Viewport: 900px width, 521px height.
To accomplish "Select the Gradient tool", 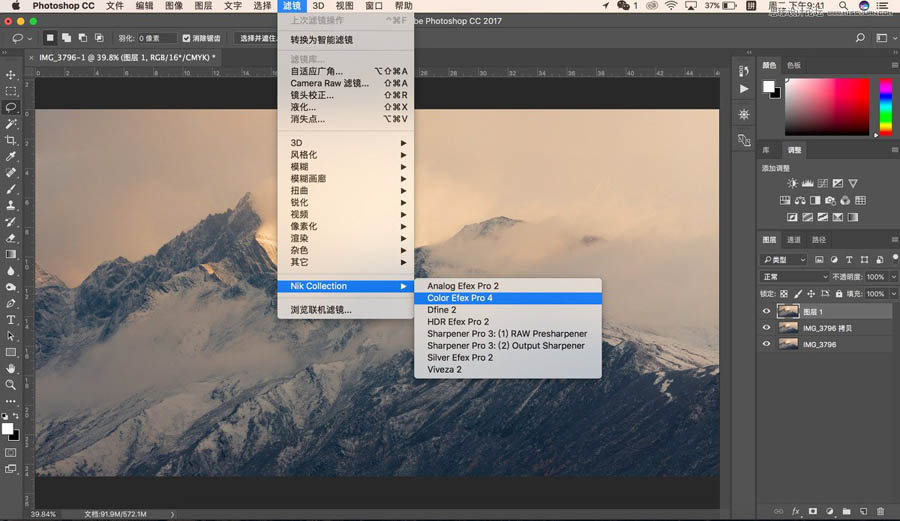I will [11, 254].
